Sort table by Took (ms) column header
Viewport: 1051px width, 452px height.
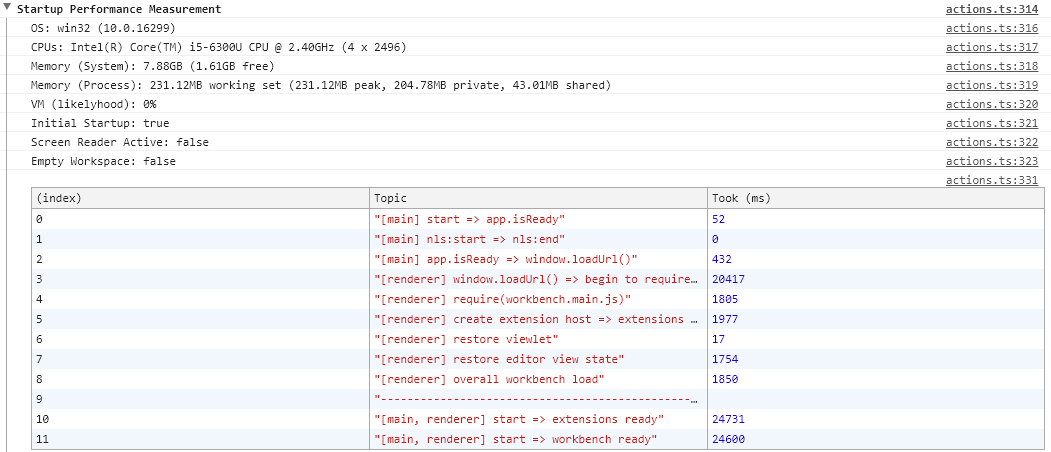(x=874, y=199)
